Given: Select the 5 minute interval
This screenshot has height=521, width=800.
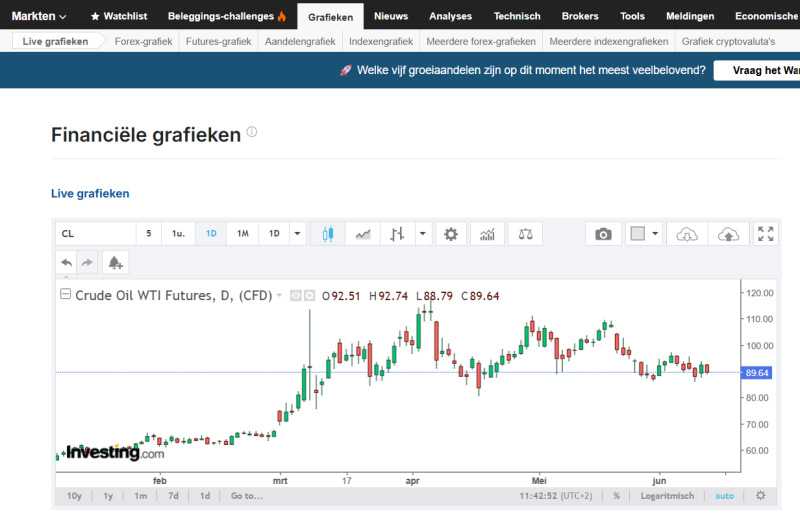Looking at the screenshot, I should click(148, 234).
